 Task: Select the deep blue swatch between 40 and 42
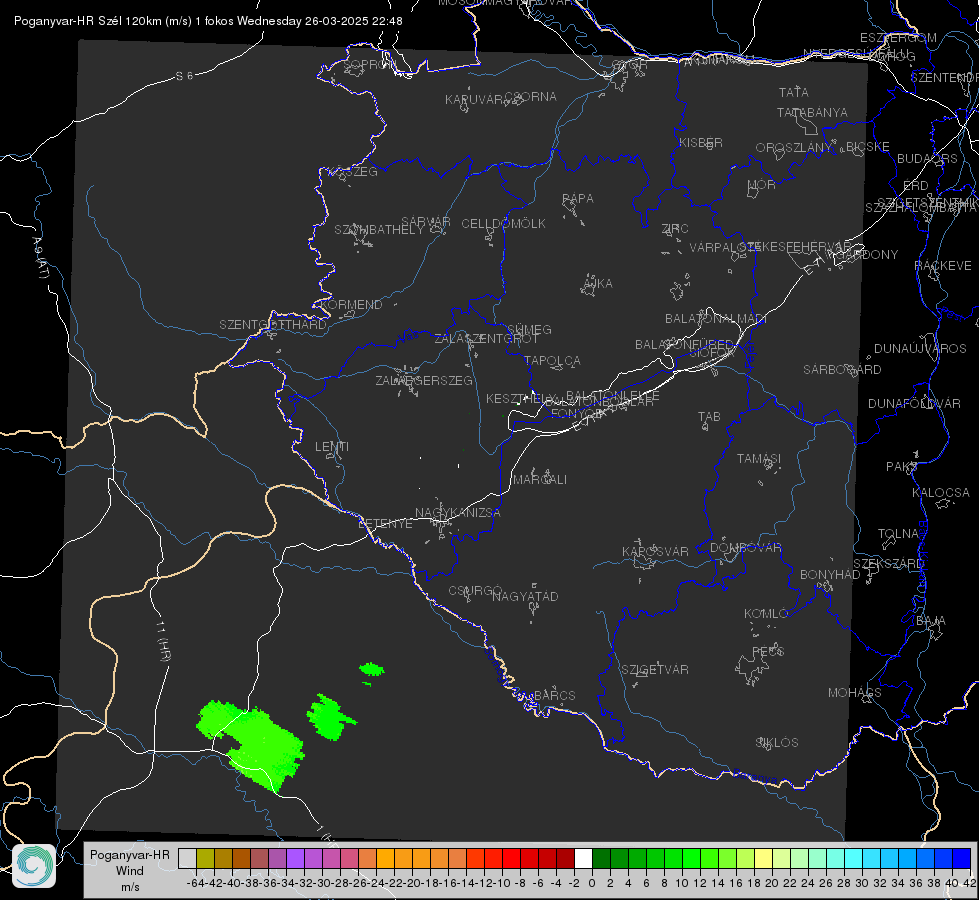click(961, 858)
